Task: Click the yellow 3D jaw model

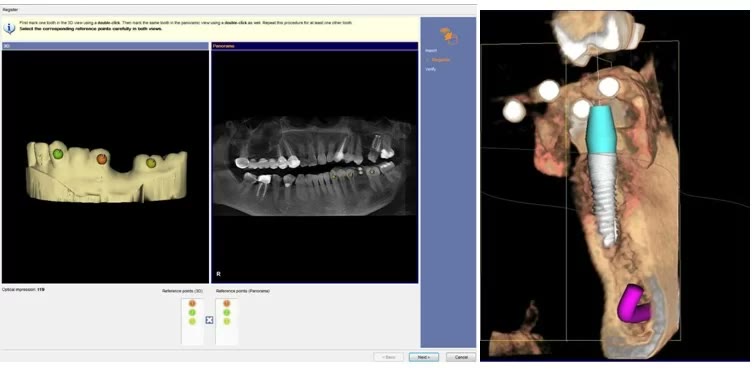Action: pyautogui.click(x=107, y=171)
